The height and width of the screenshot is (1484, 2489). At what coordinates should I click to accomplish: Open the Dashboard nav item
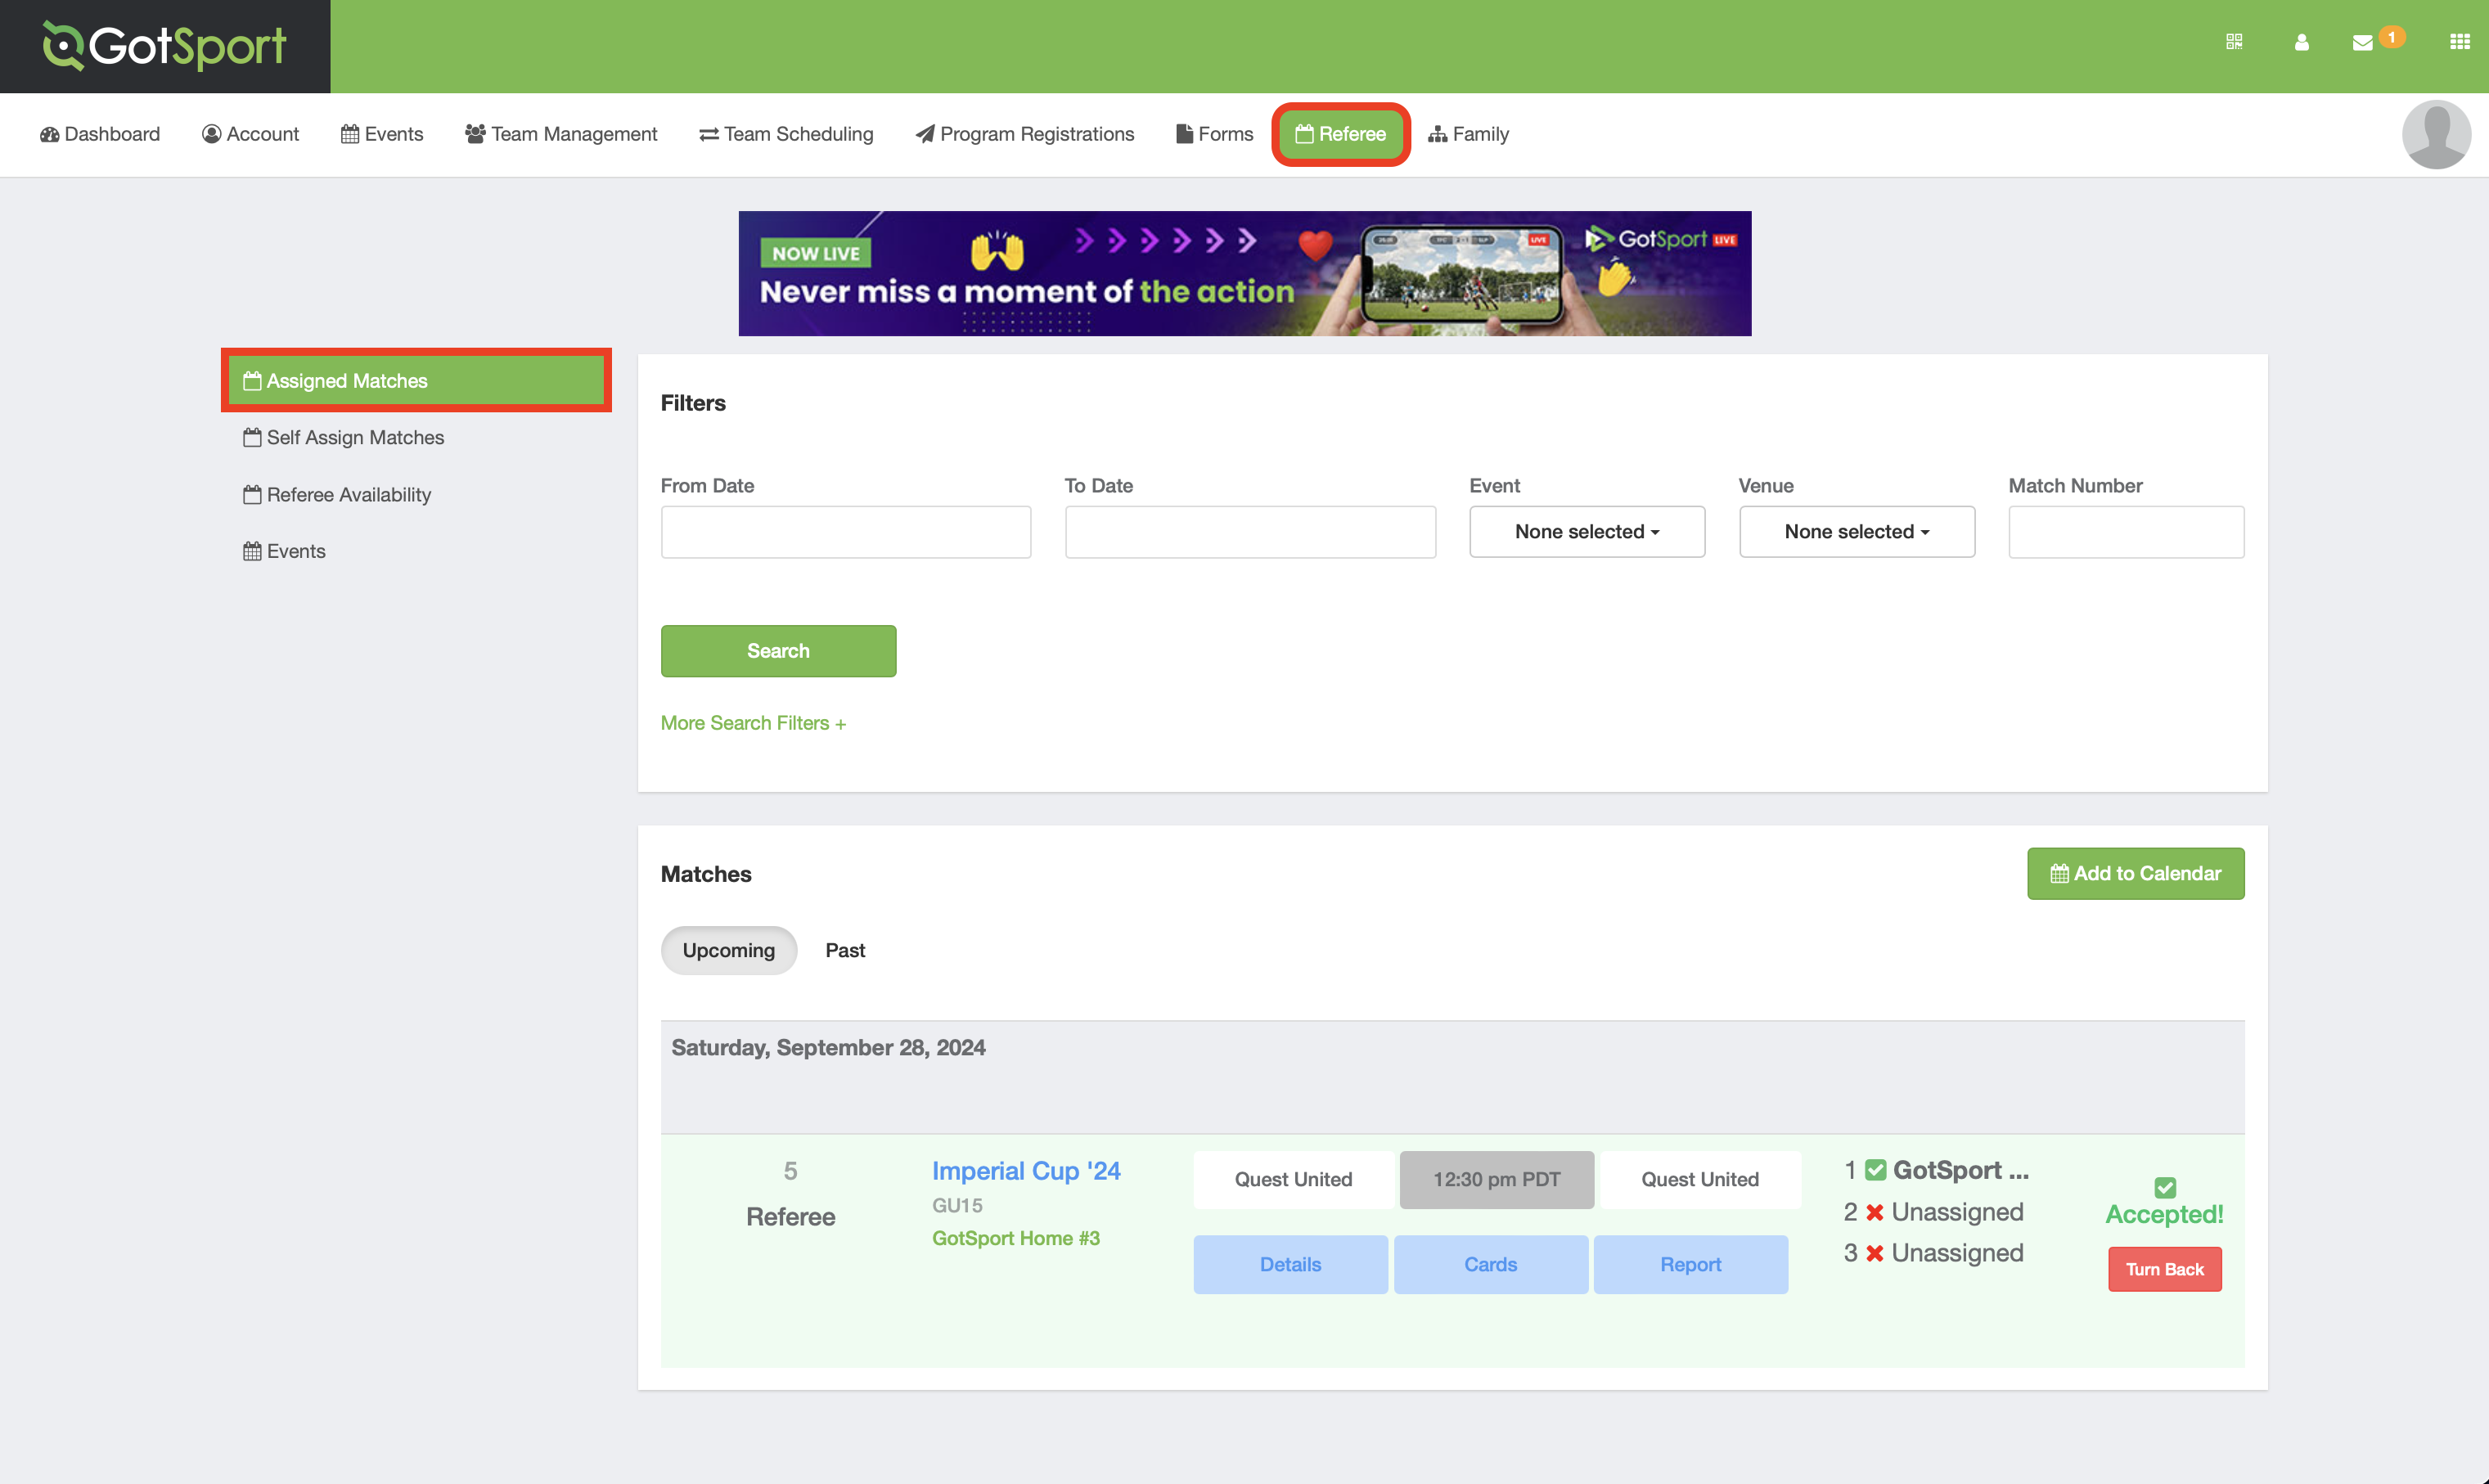click(100, 134)
